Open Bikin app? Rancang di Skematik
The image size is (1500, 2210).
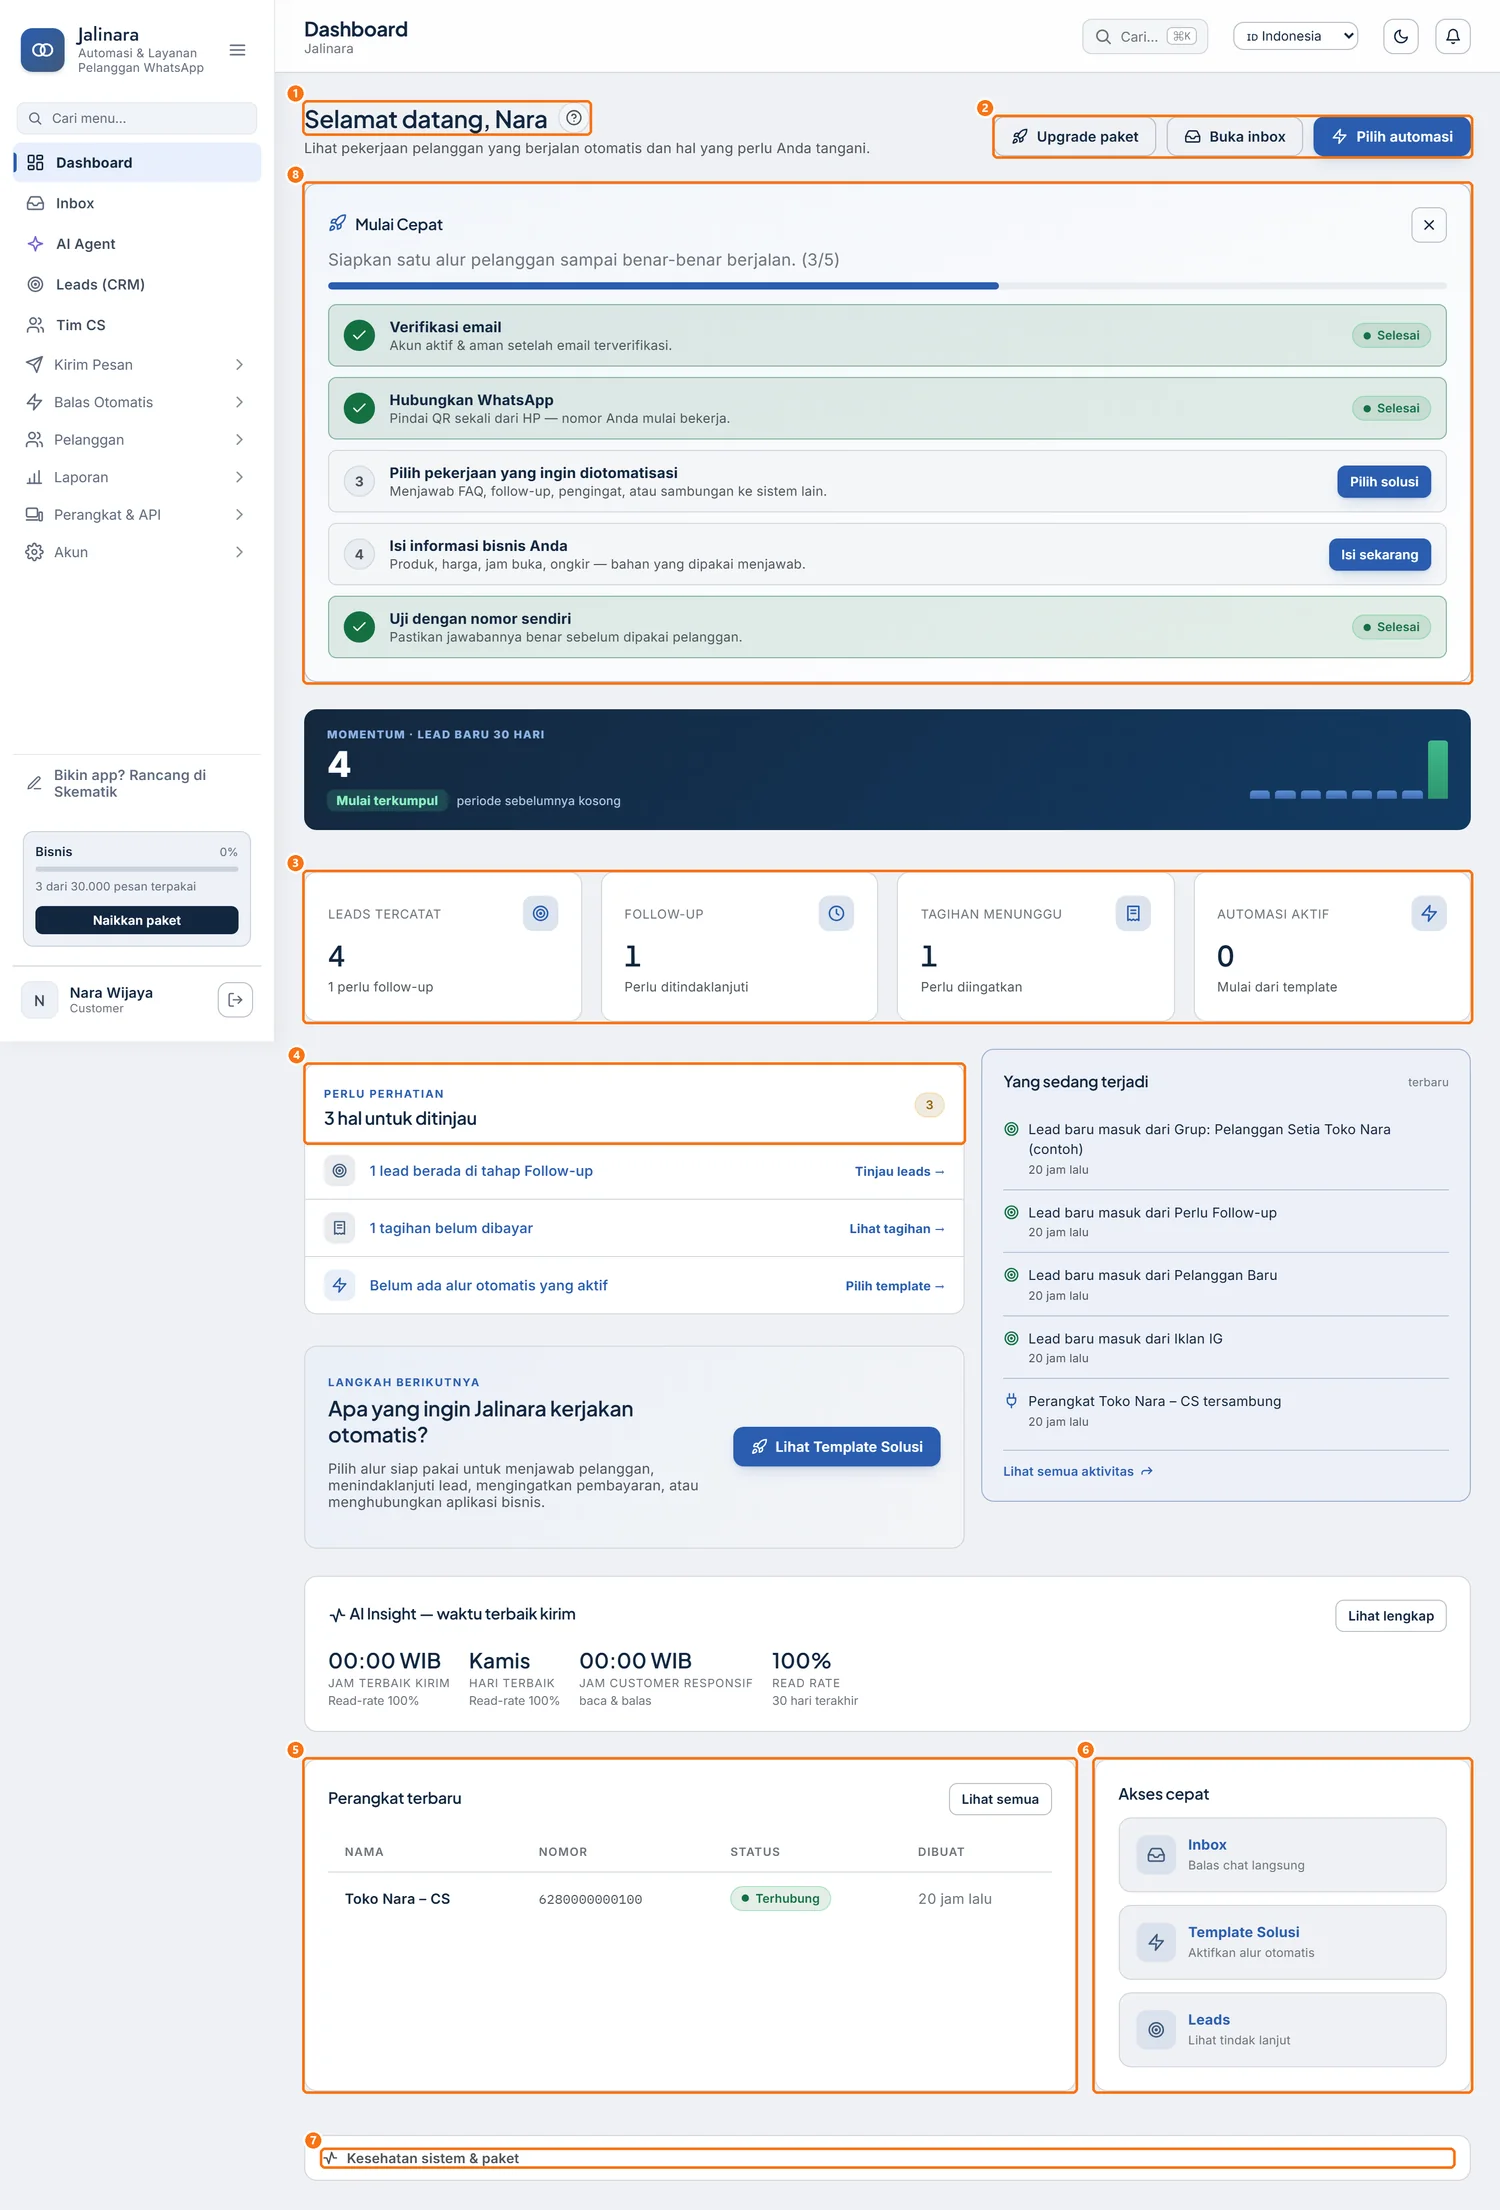click(137, 783)
